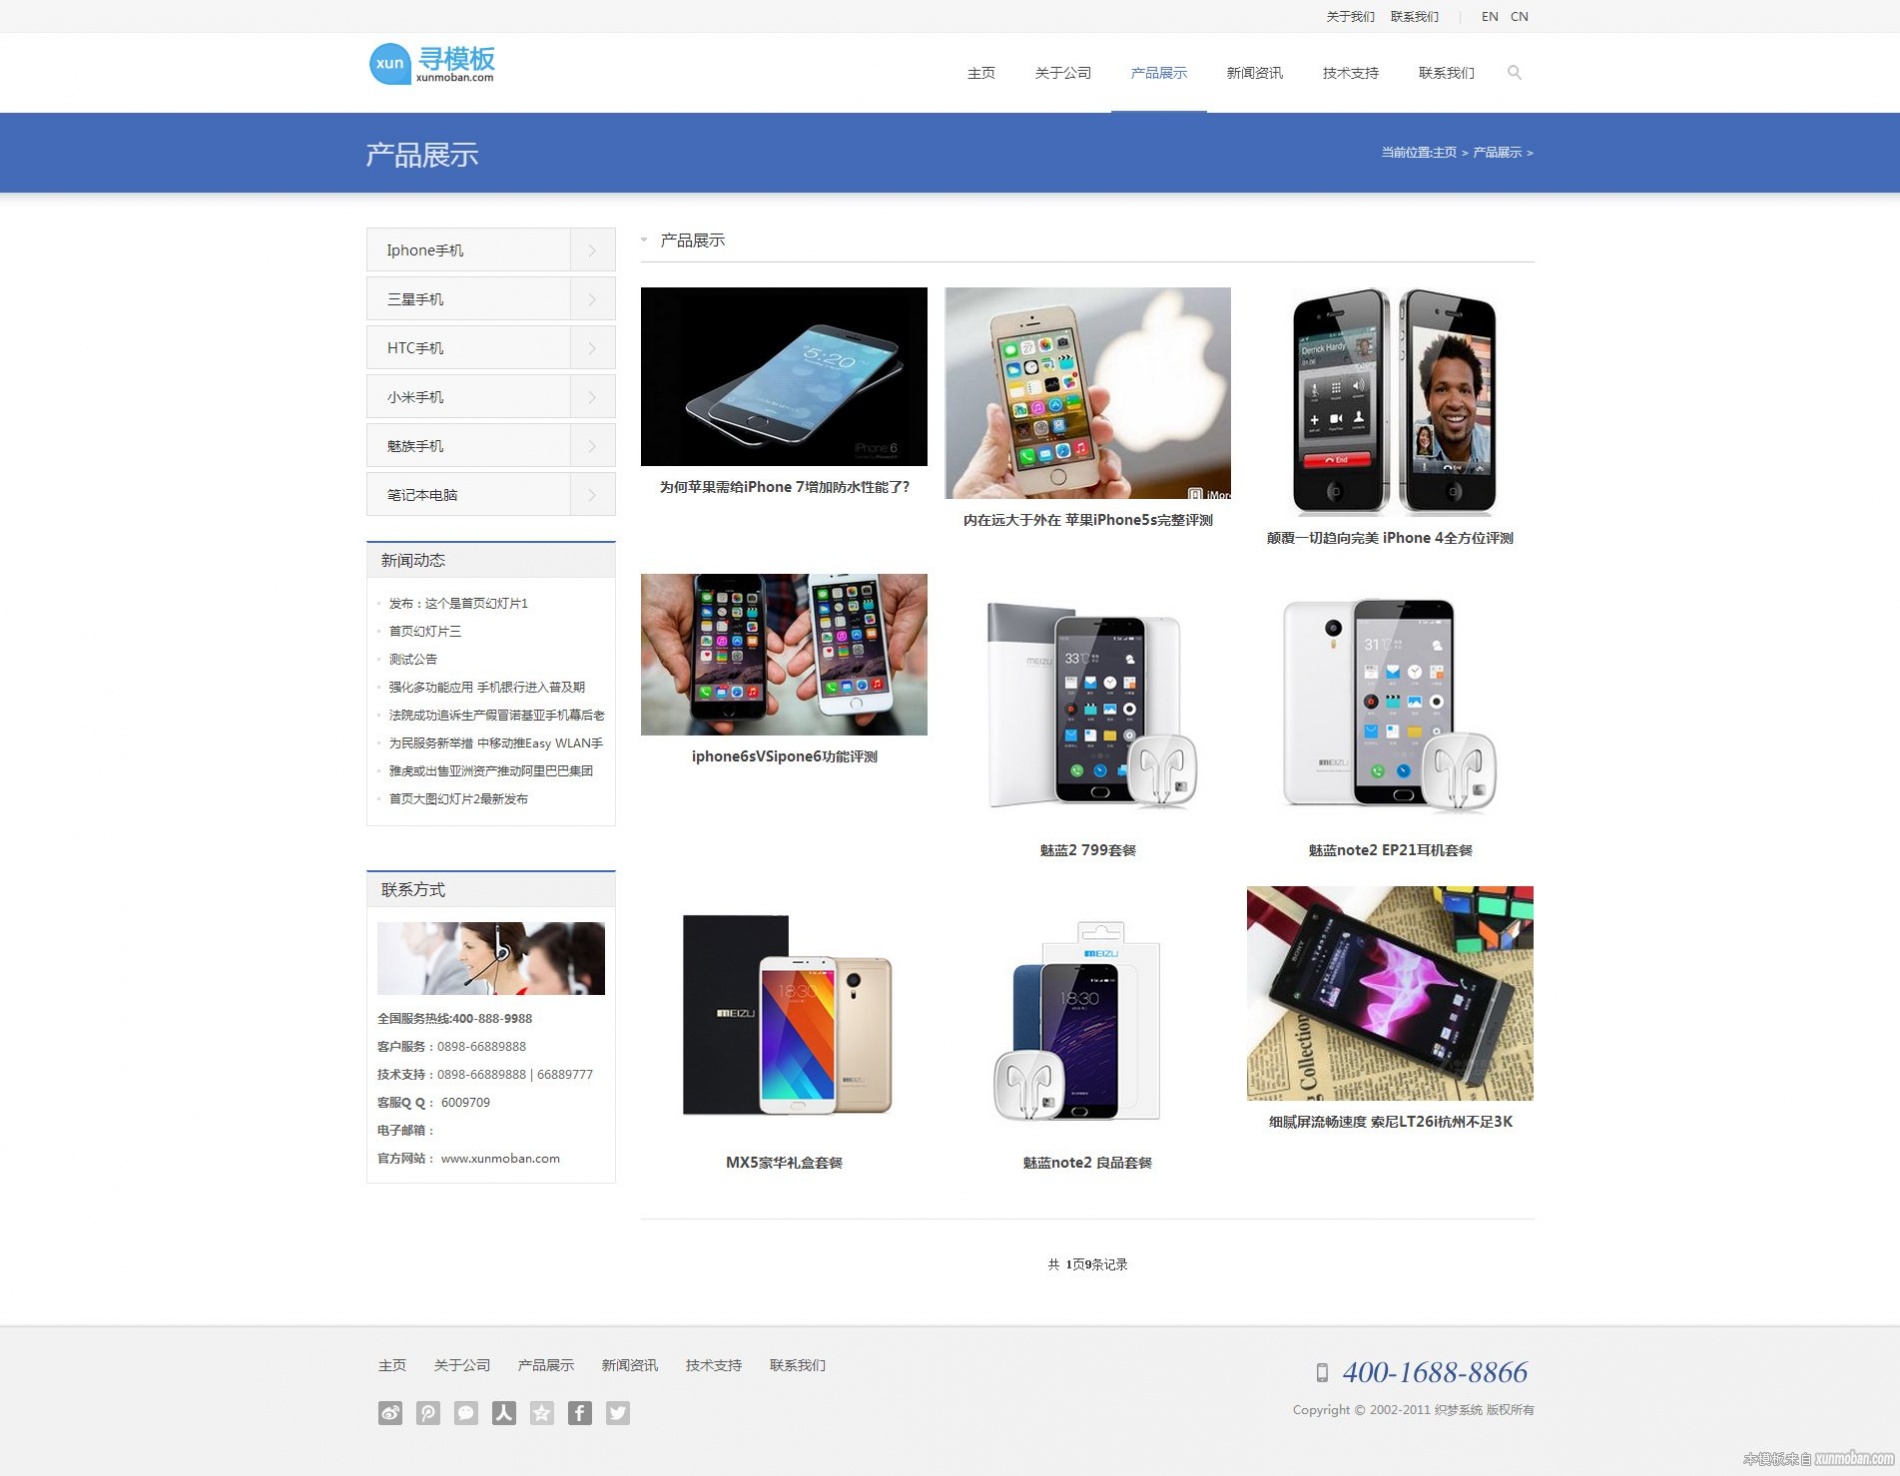Open the search magnifier icon in navigation
Viewport: 1900px width, 1476px height.
[1514, 72]
